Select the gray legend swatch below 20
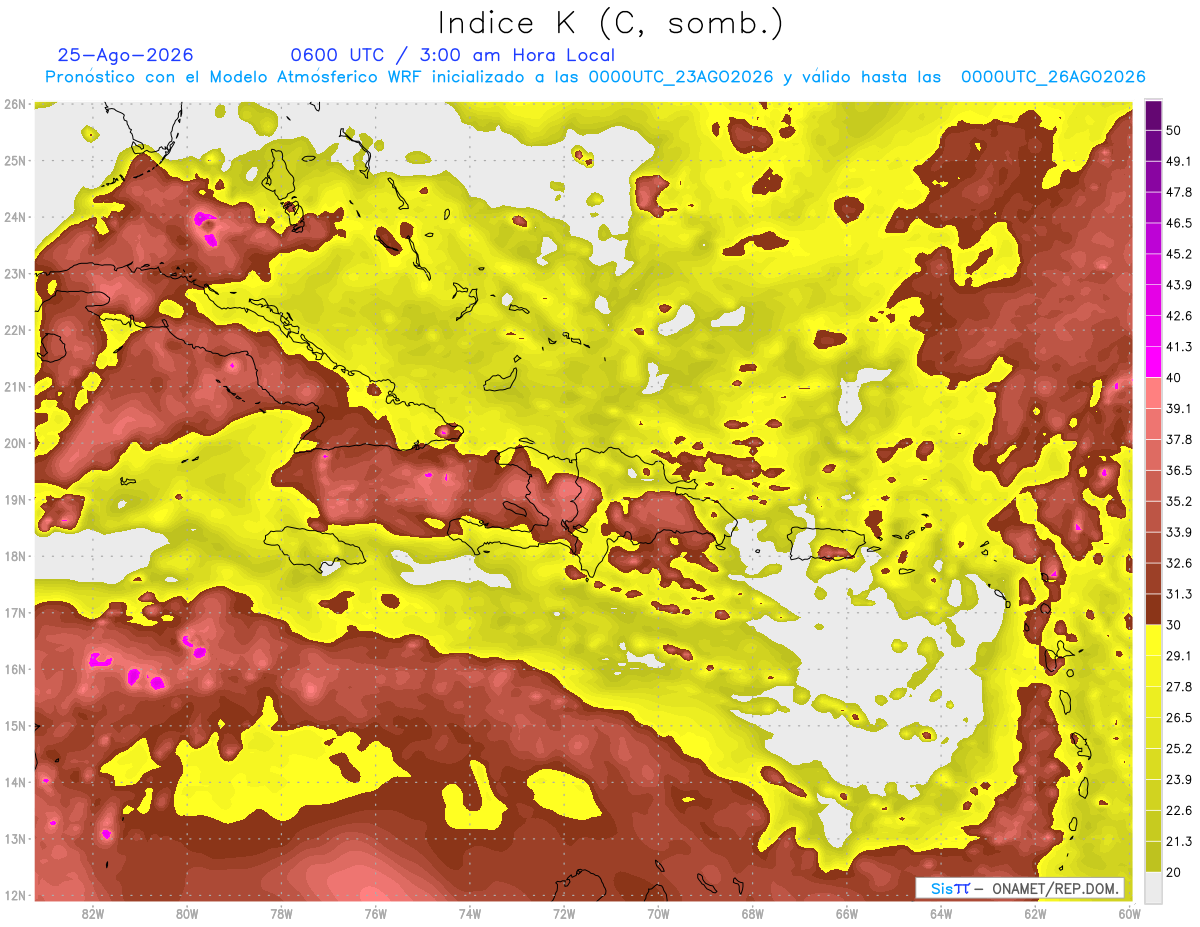Screen dimensions: 1200x927 (1153, 886)
